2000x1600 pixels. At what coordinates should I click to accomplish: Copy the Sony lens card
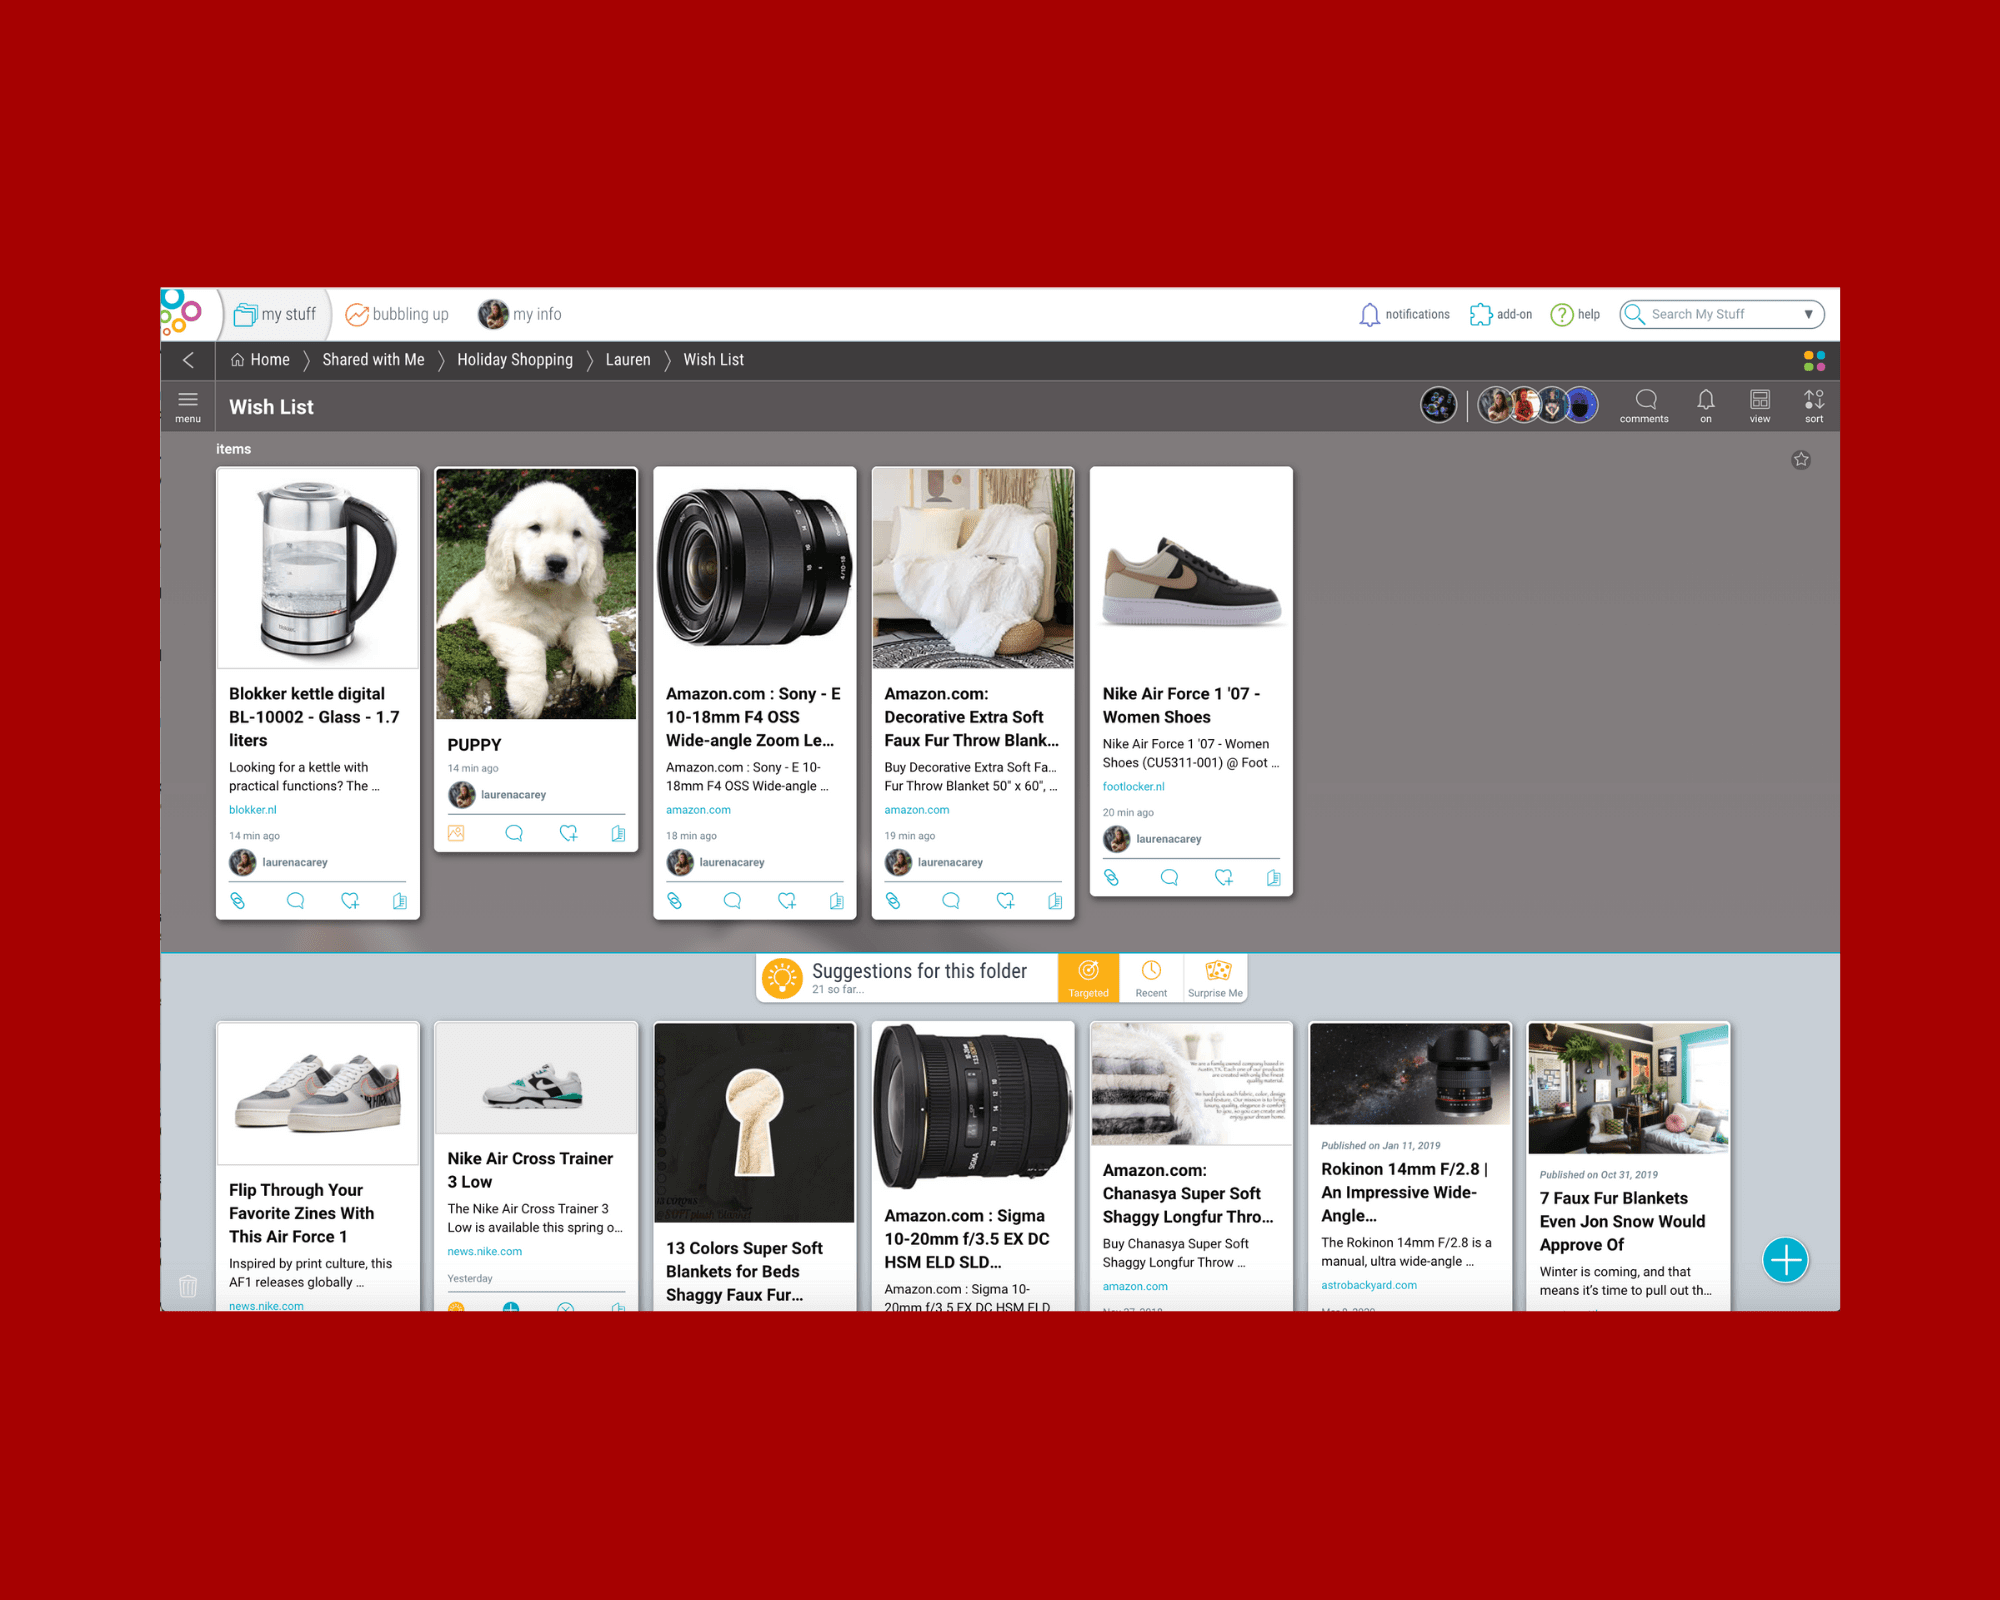[837, 901]
